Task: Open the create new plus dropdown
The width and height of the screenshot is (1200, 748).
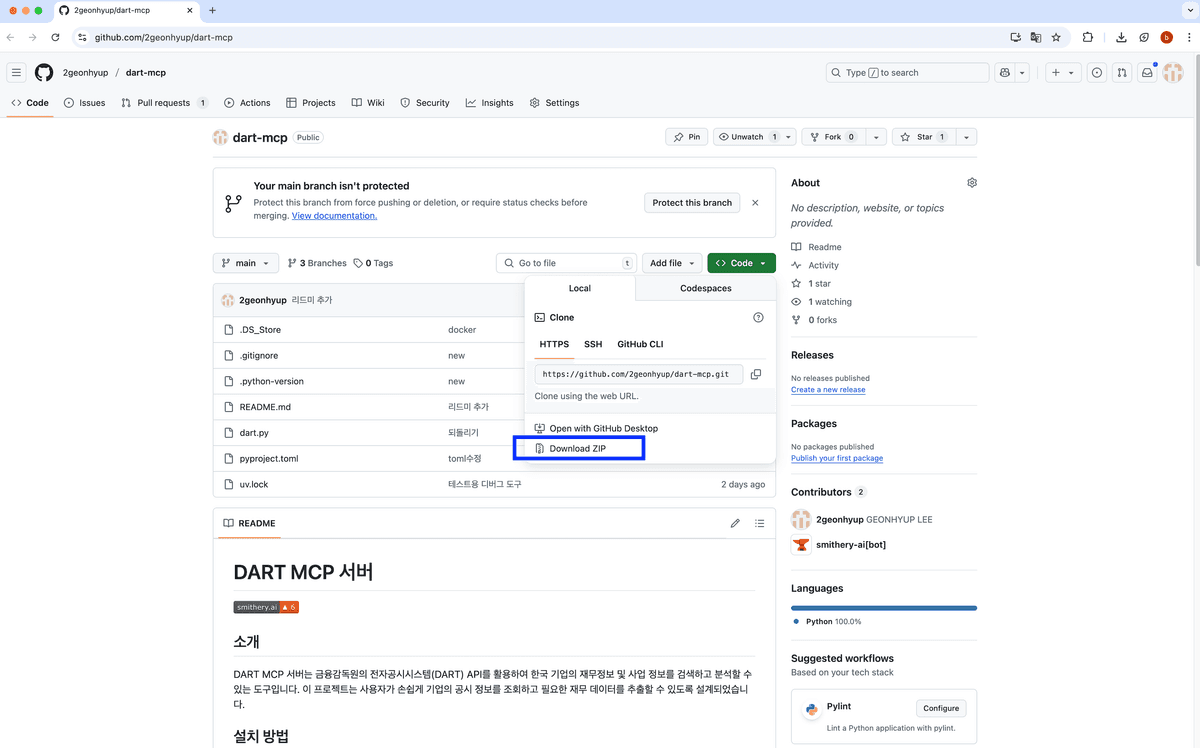Action: pyautogui.click(x=1062, y=73)
